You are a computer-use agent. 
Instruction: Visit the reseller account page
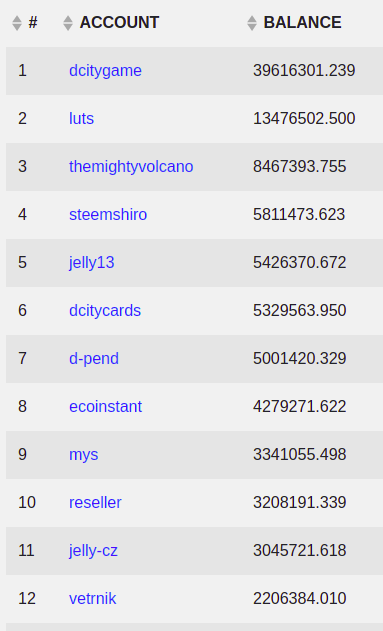coord(95,503)
